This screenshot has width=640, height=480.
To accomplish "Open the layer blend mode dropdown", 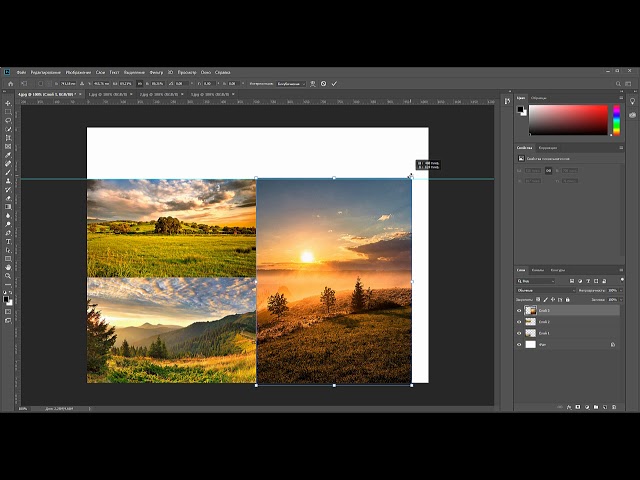I will tap(545, 290).
